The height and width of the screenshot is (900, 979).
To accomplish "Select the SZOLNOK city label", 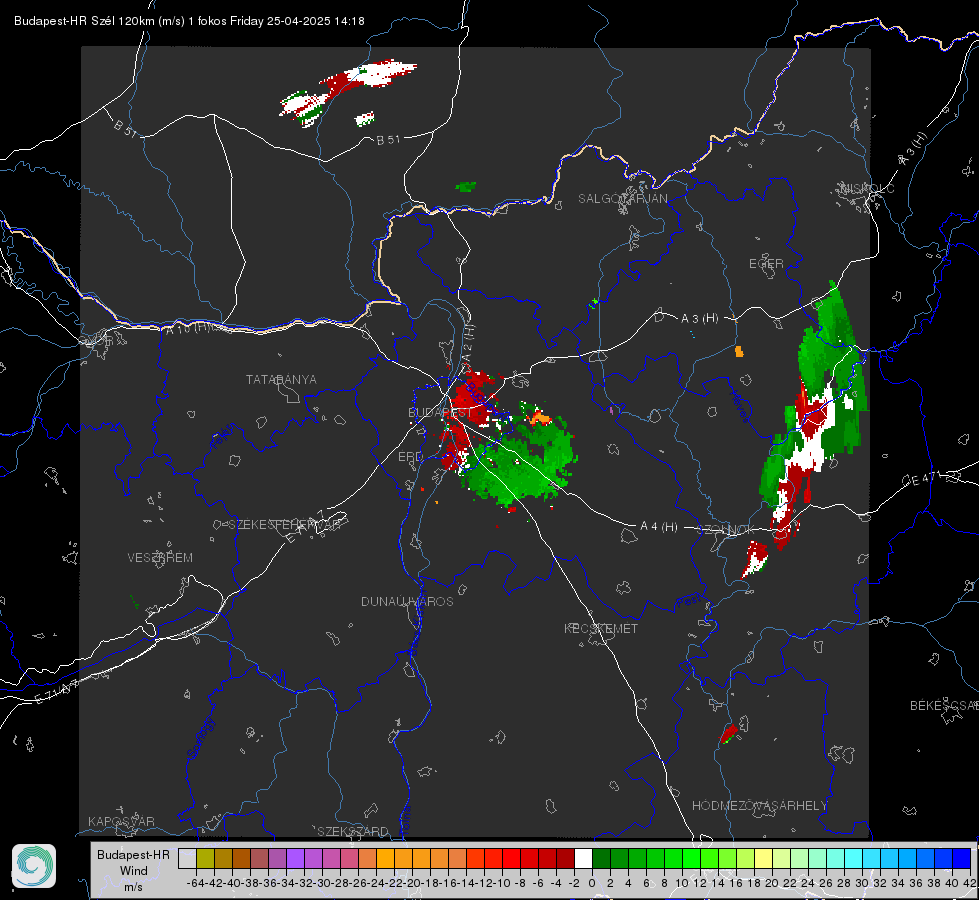I will click(x=726, y=530).
